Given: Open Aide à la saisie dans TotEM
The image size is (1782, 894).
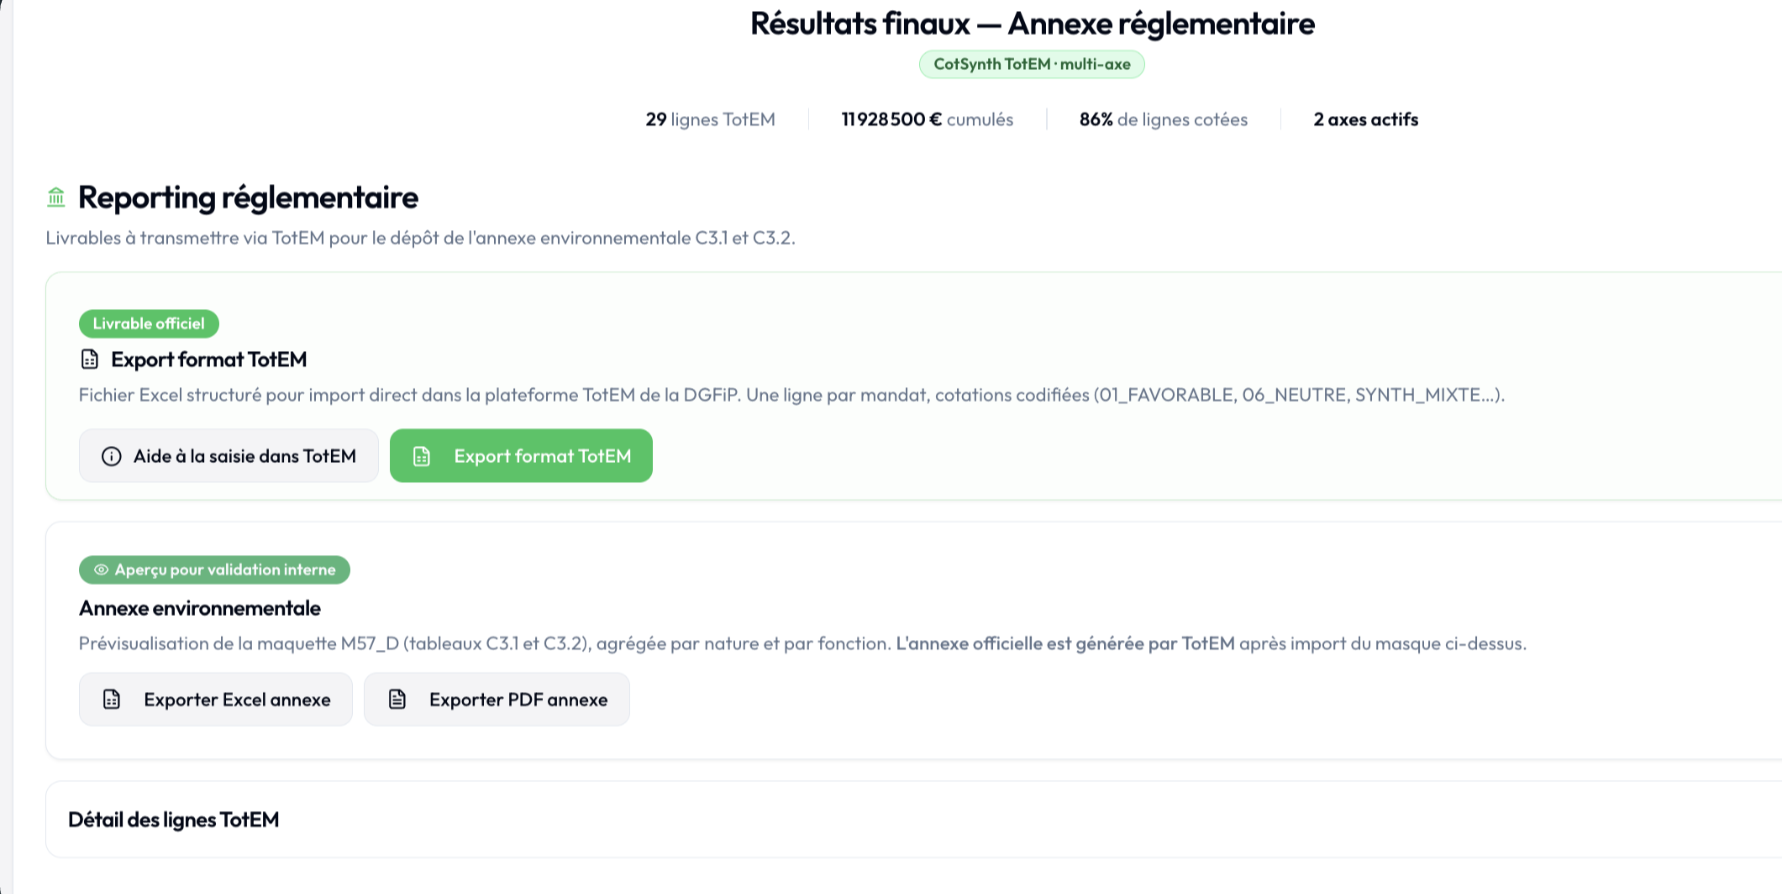Looking at the screenshot, I should tap(228, 456).
